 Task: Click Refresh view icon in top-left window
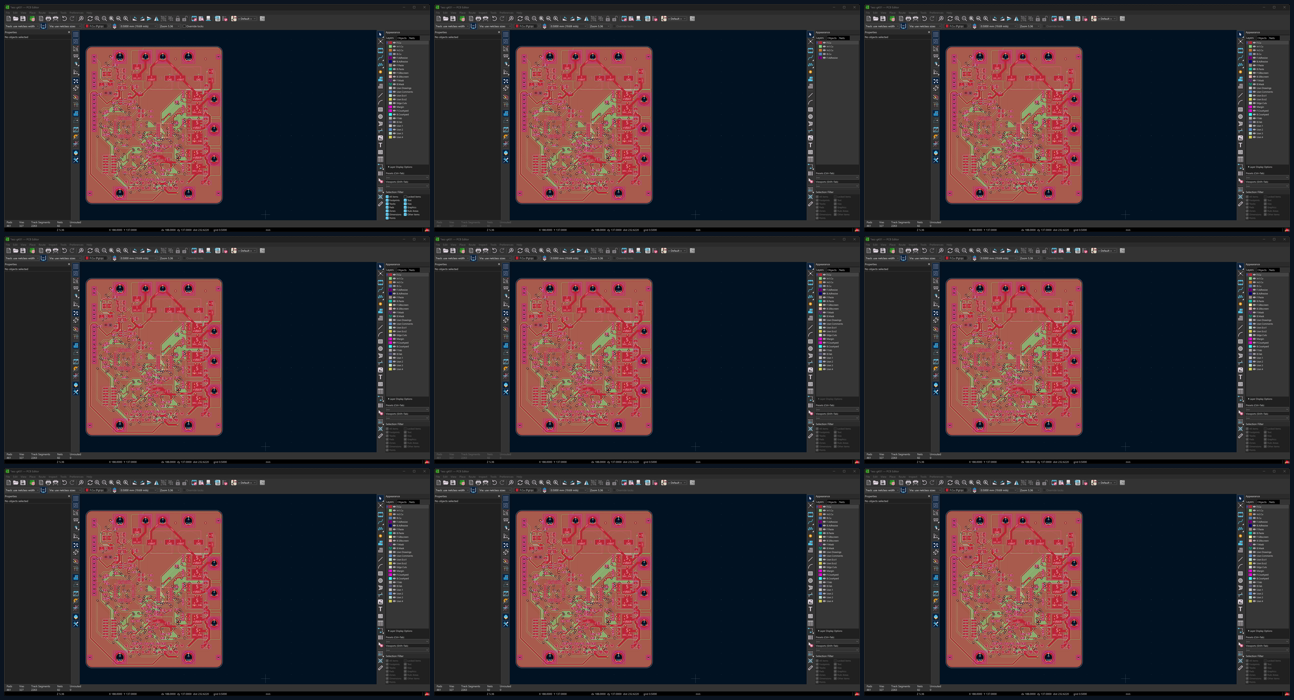coord(90,19)
